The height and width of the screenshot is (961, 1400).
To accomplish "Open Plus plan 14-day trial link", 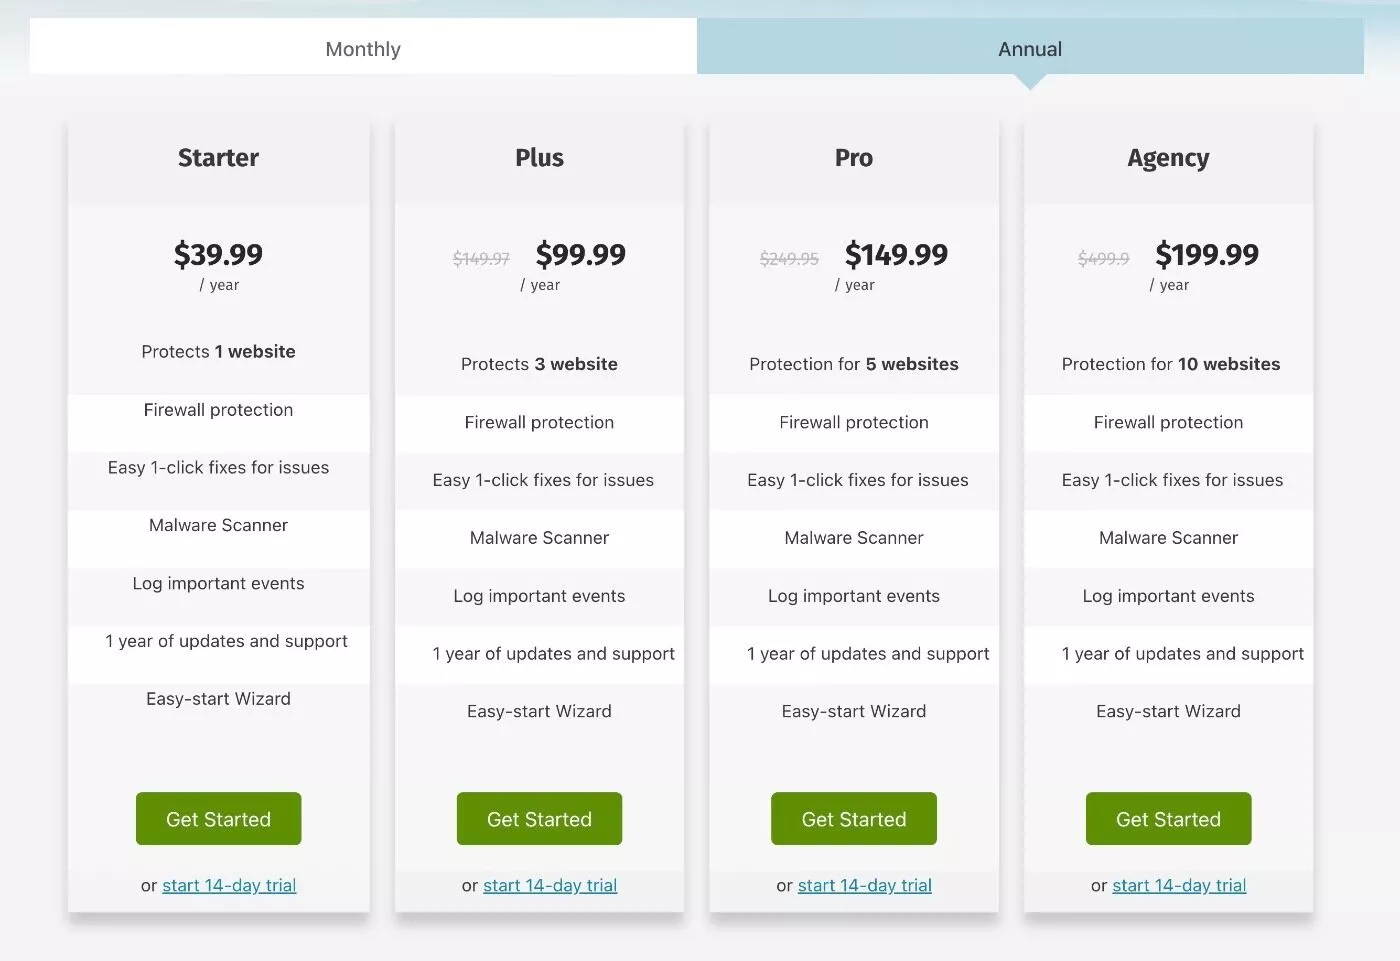I will [550, 885].
